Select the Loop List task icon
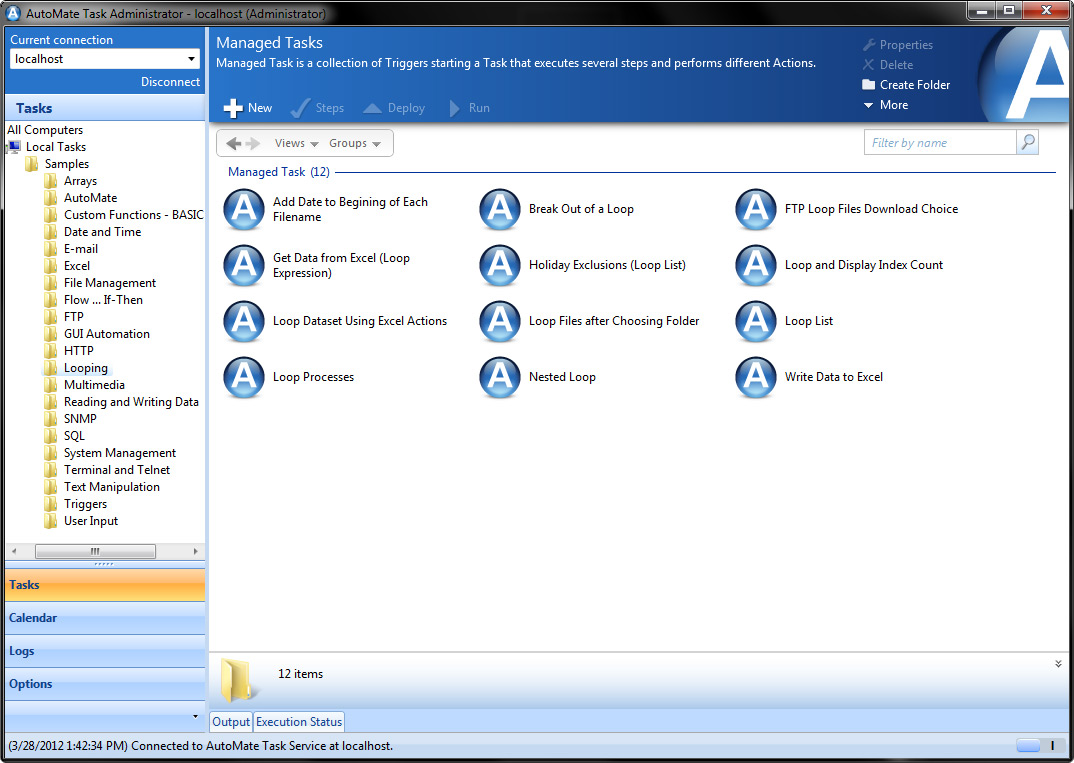Viewport: 1074px width, 763px height. pyautogui.click(x=756, y=322)
